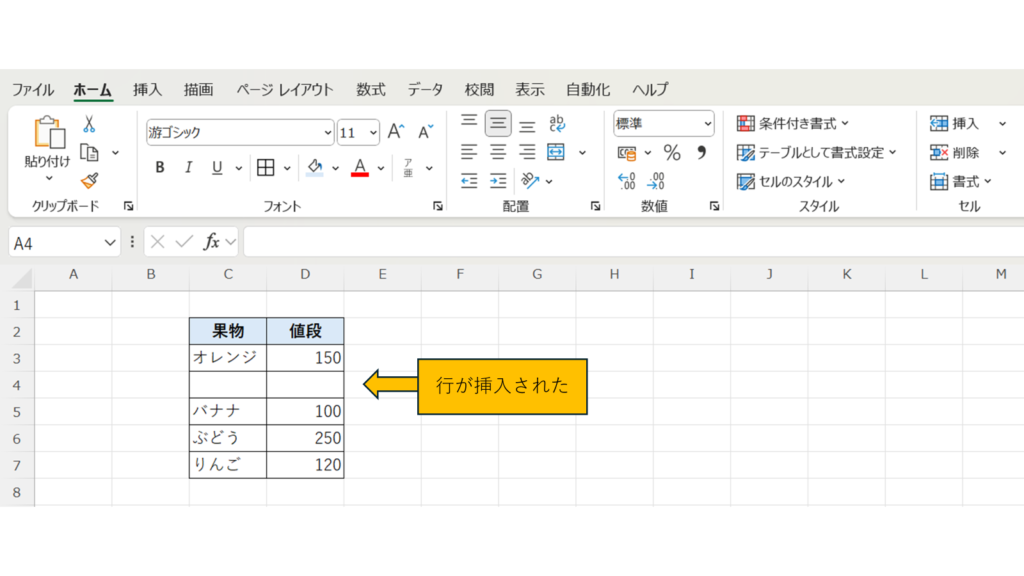Click the red font color swatch
Image resolution: width=1024 pixels, height=576 pixels.
(x=360, y=168)
